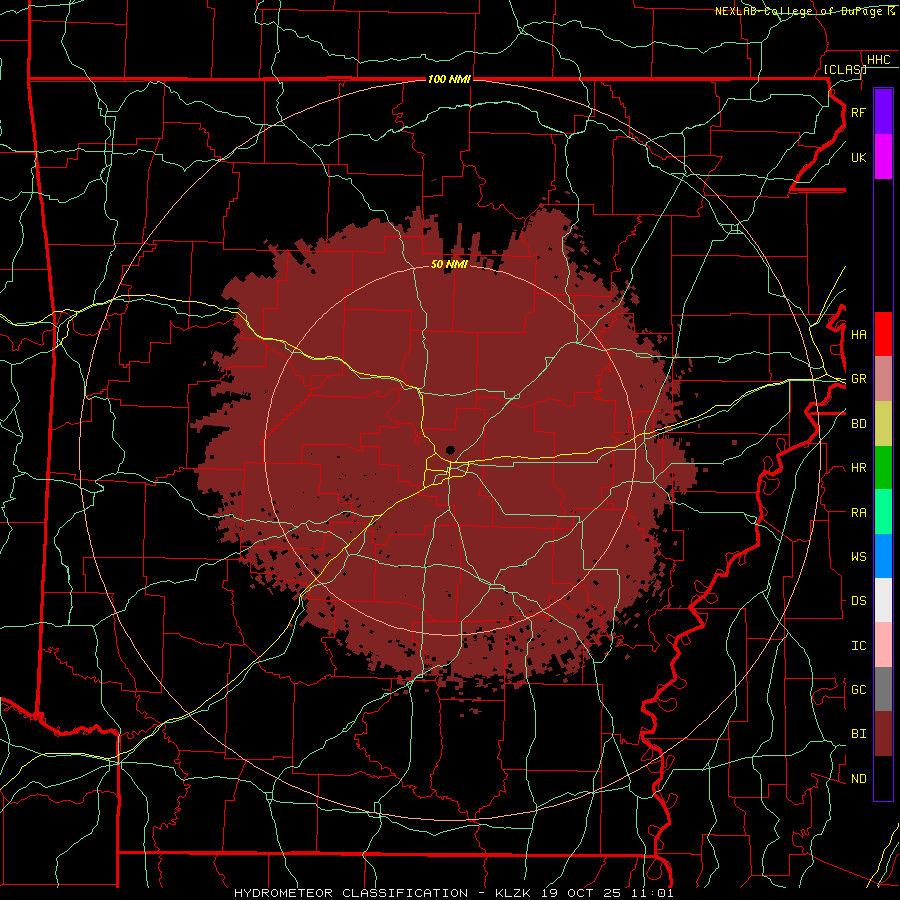Viewport: 900px width, 900px height.
Task: Click the HA red legend swatch
Action: click(883, 334)
